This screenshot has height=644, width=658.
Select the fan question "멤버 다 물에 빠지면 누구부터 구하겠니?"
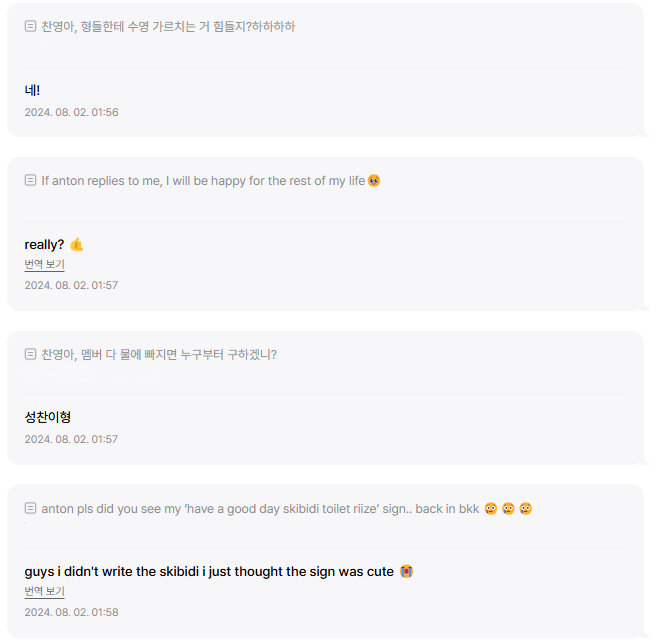click(159, 354)
